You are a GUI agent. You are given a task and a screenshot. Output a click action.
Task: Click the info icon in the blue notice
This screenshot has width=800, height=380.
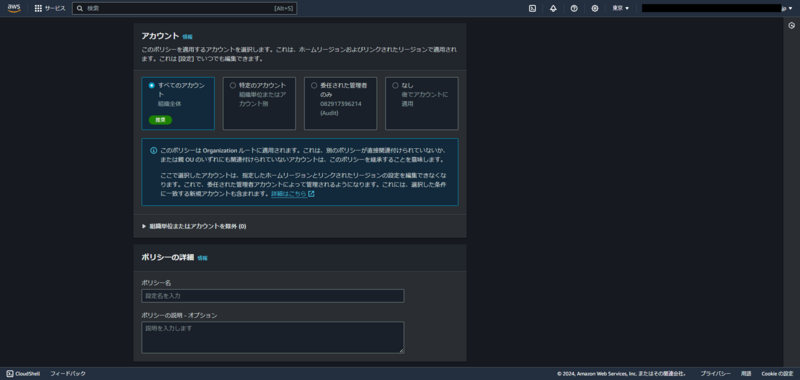pos(154,150)
